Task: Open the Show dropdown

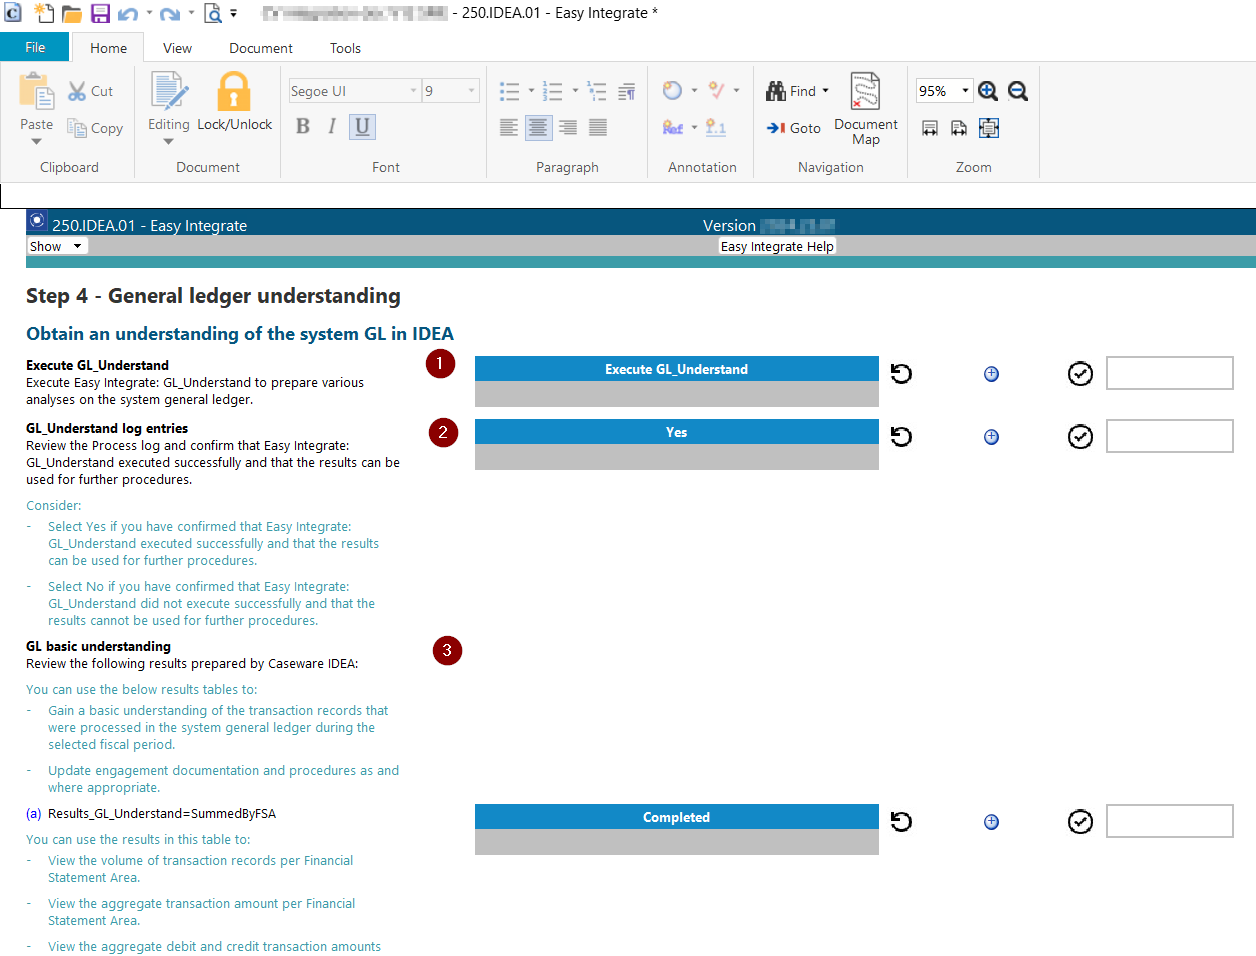Action: click(x=56, y=246)
